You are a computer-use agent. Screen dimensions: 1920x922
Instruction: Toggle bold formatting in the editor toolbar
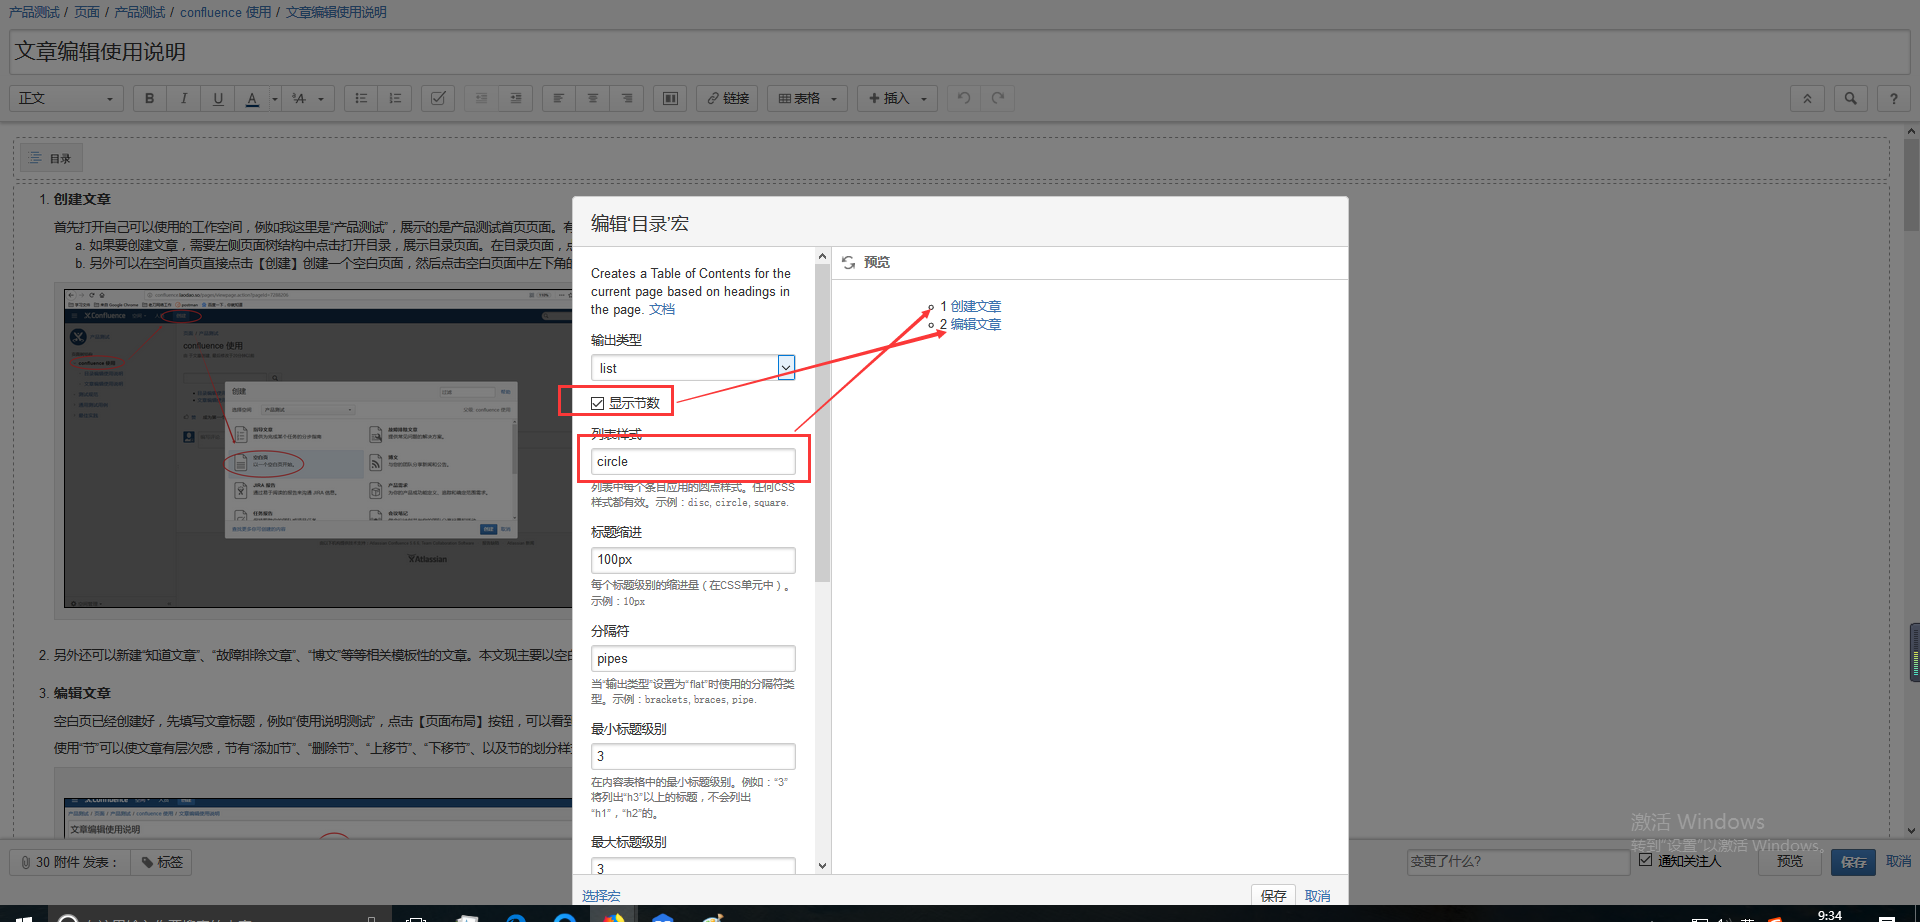coord(149,98)
